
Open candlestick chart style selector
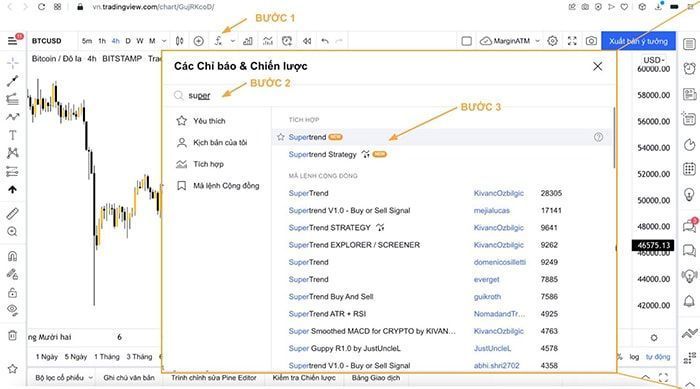tap(179, 41)
